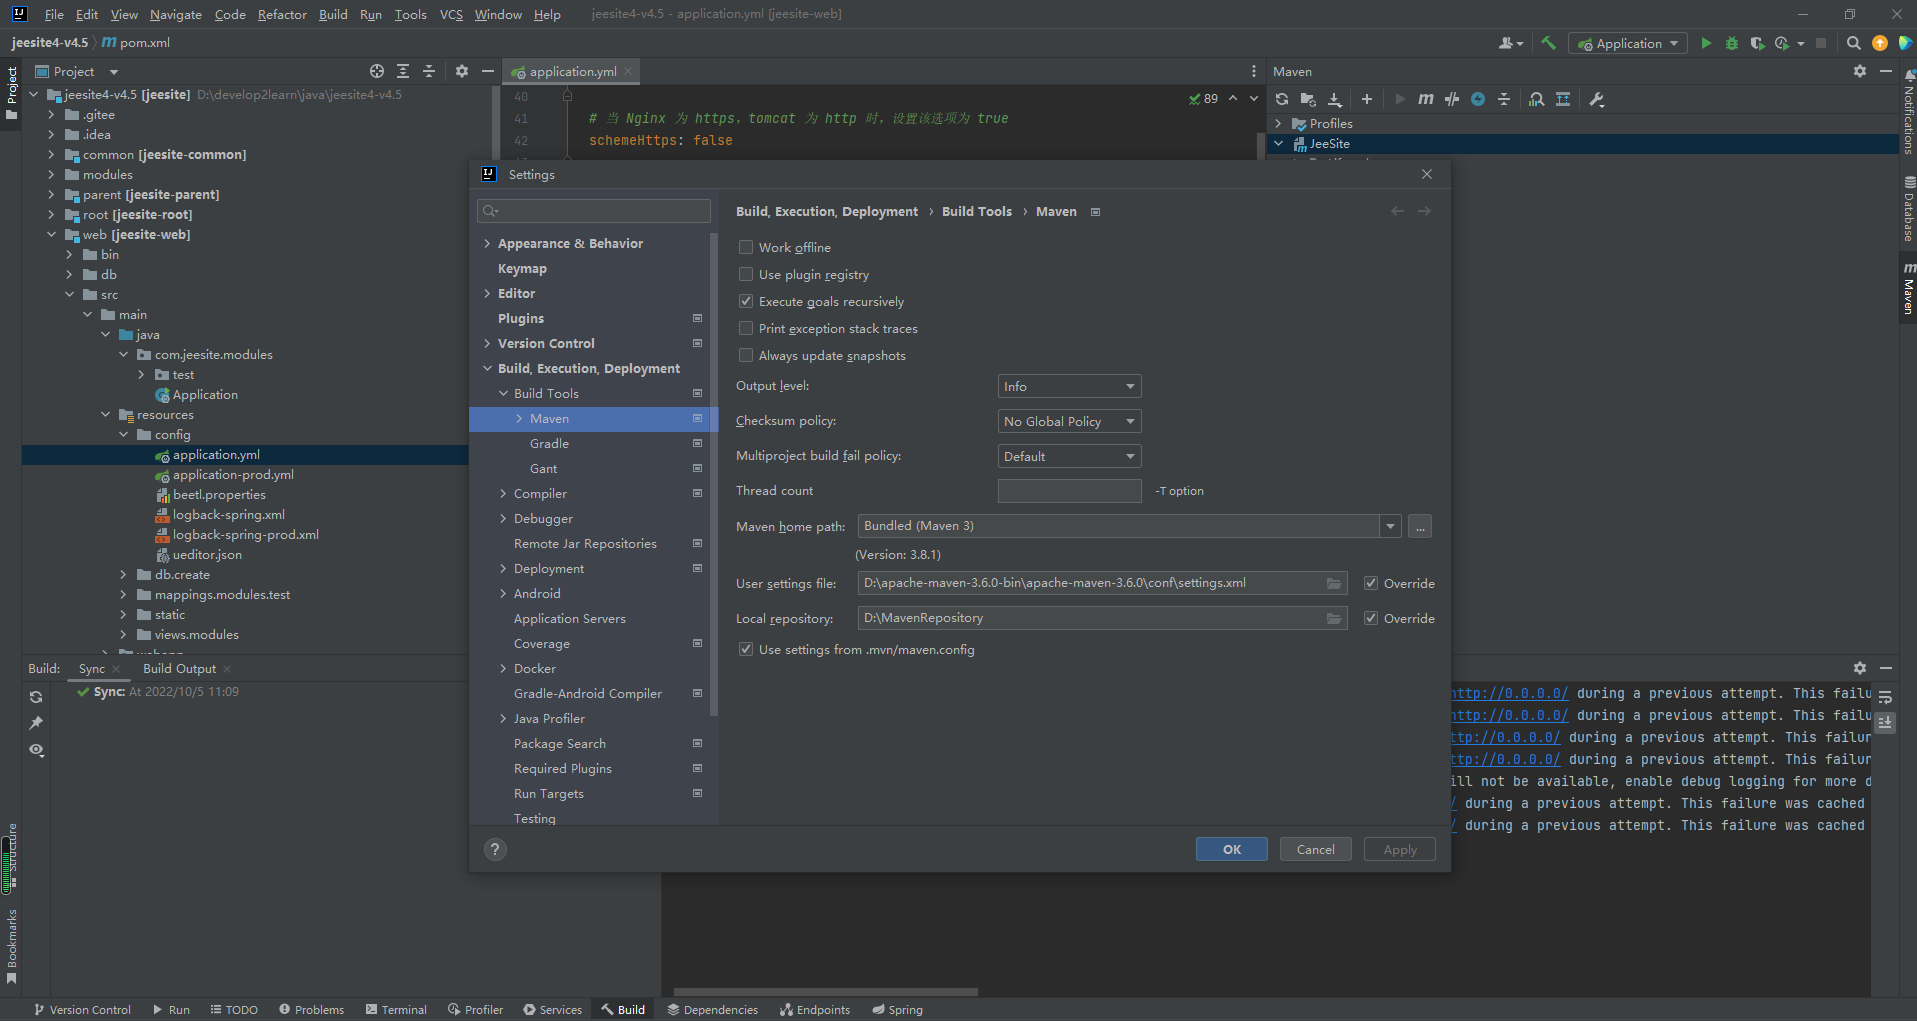This screenshot has width=1917, height=1021.
Task: Enable Use plugin registry checkbox
Action: (746, 274)
